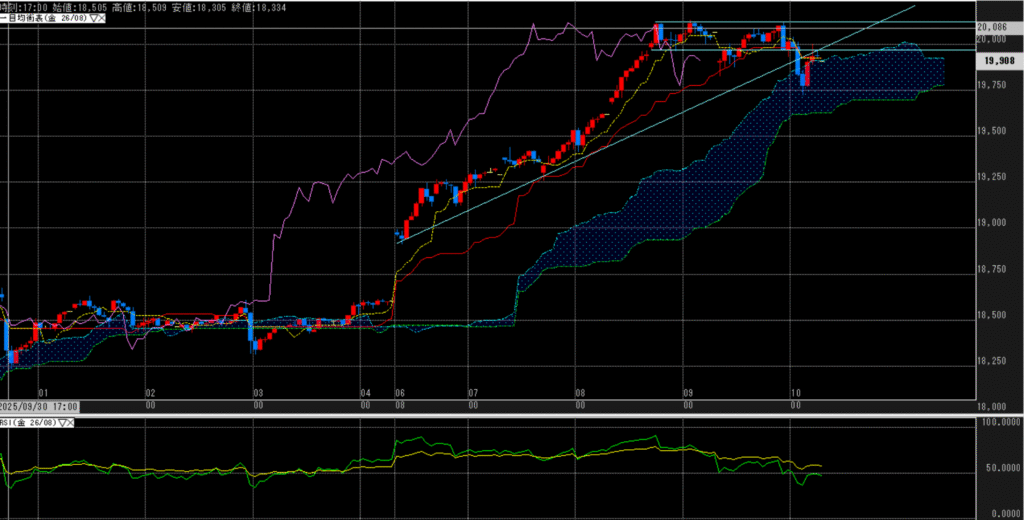
Task: Open the RSI indicator dropdown triangle
Action: (62, 424)
